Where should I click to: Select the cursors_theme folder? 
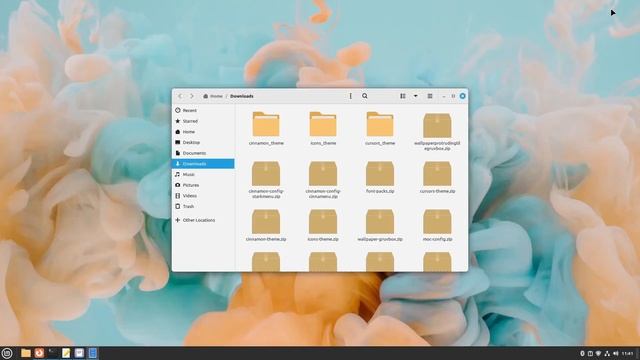tap(380, 128)
